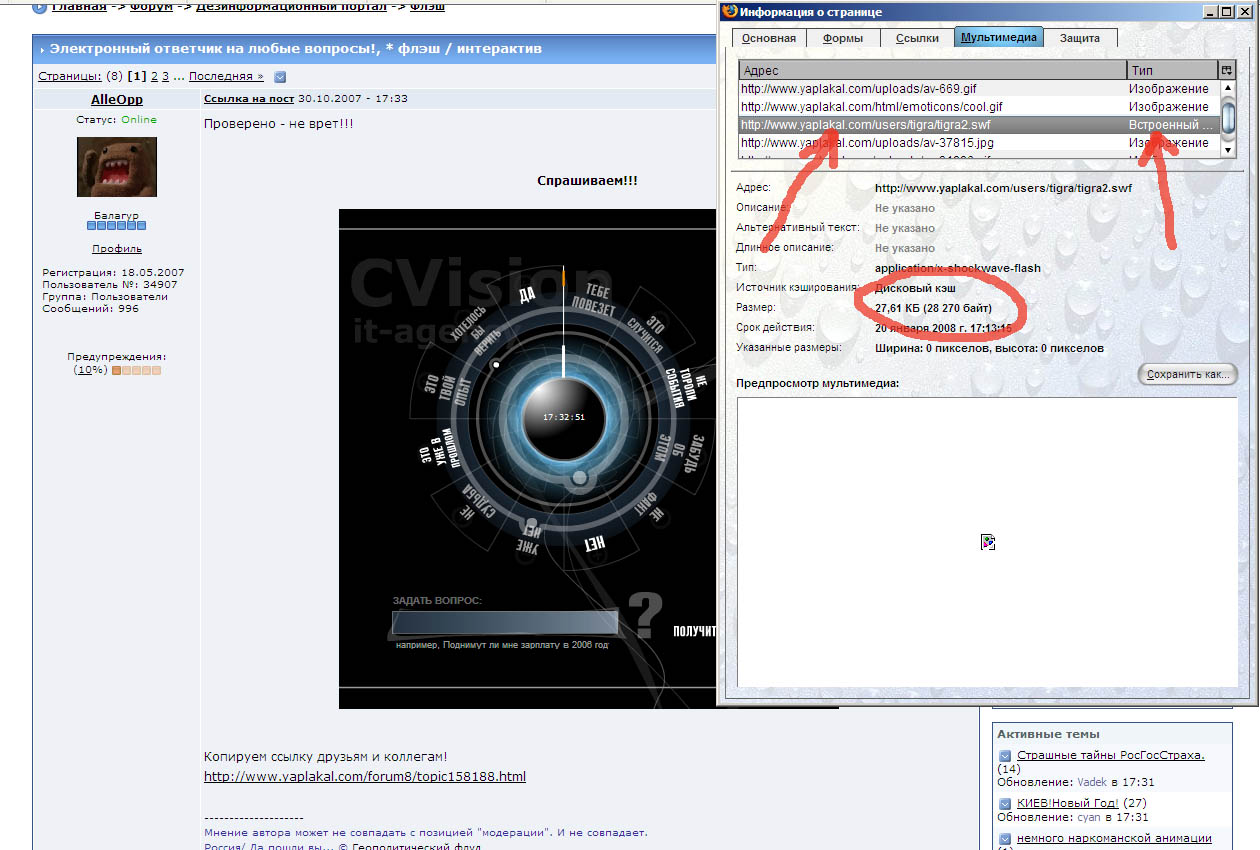Open the Страшные тайны РосГосСтраха topic
The width and height of the screenshot is (1260, 850).
click(x=1111, y=756)
